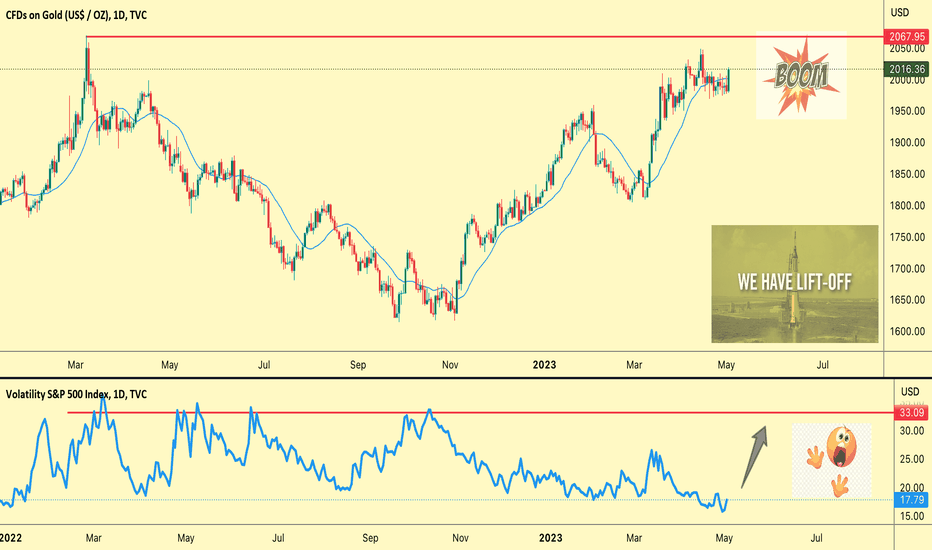Screen dimensions: 932x550
Task: Click the 1600.00 price scale value
Action: click(907, 332)
